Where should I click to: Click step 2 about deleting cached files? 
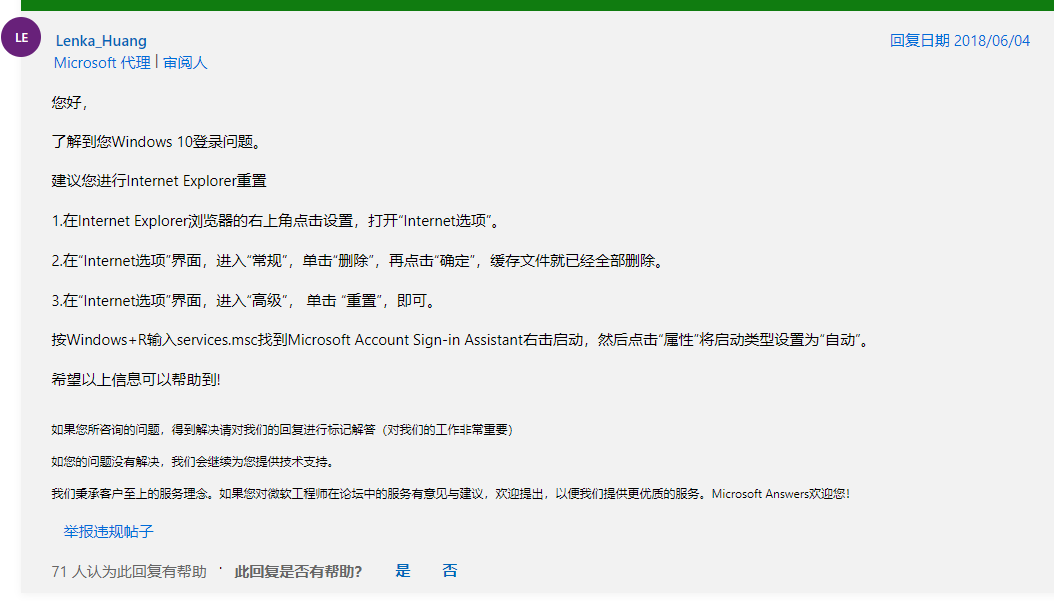(x=358, y=261)
